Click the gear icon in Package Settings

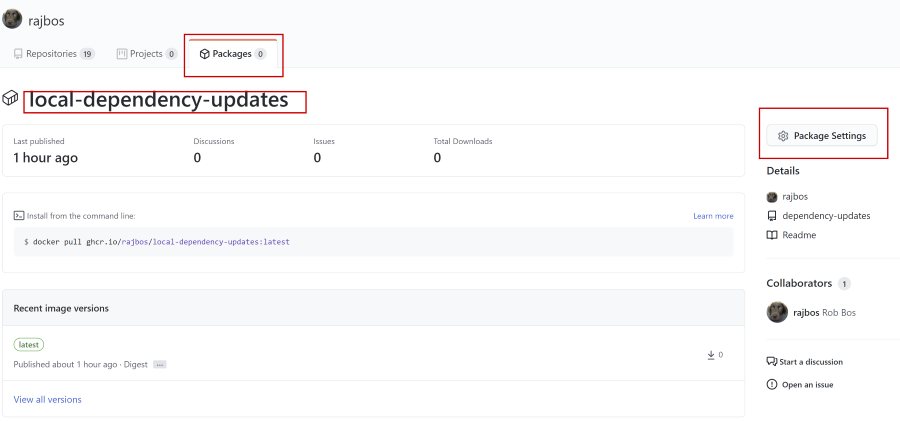tap(783, 136)
